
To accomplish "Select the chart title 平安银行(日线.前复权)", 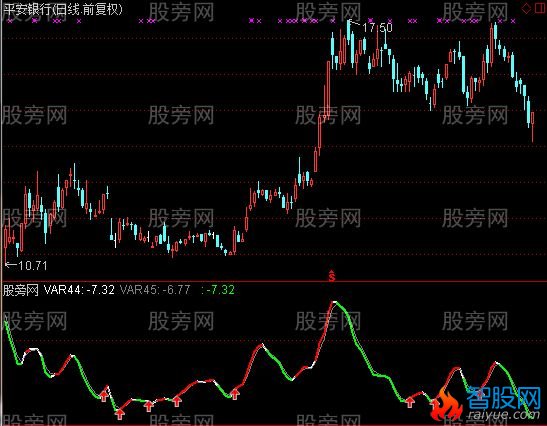I will point(63,9).
